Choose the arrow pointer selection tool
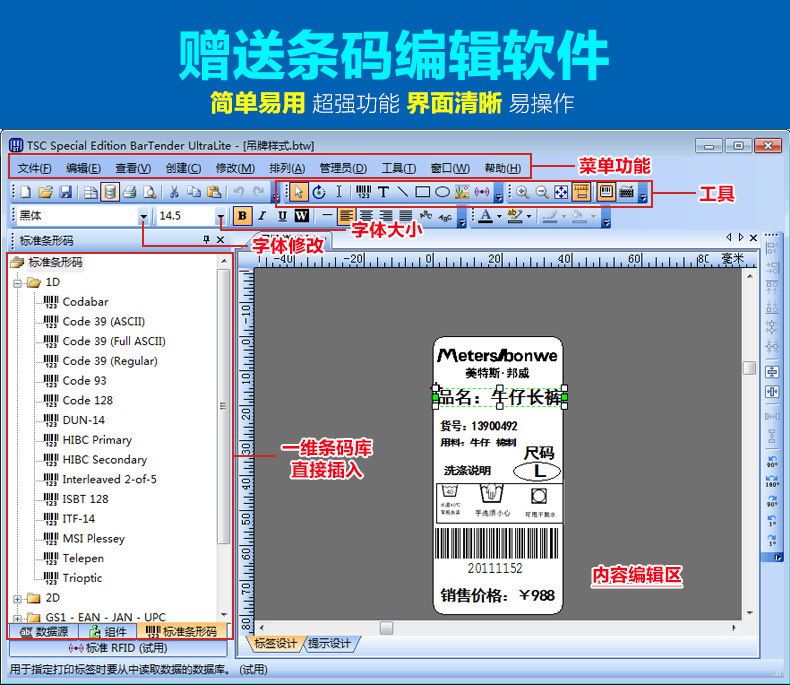790x685 pixels. click(298, 192)
